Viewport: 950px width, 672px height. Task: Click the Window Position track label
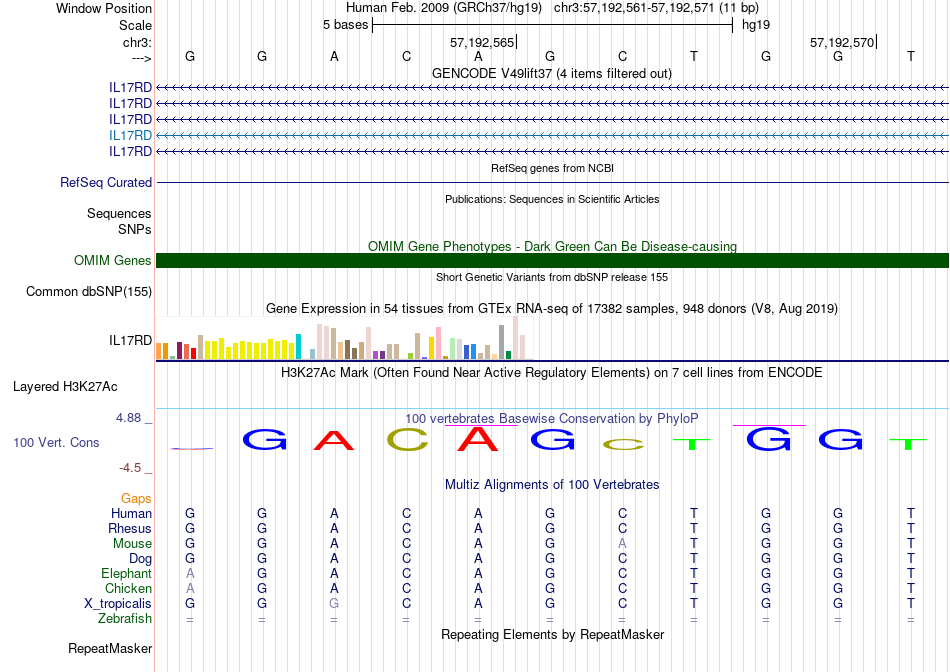tap(104, 8)
